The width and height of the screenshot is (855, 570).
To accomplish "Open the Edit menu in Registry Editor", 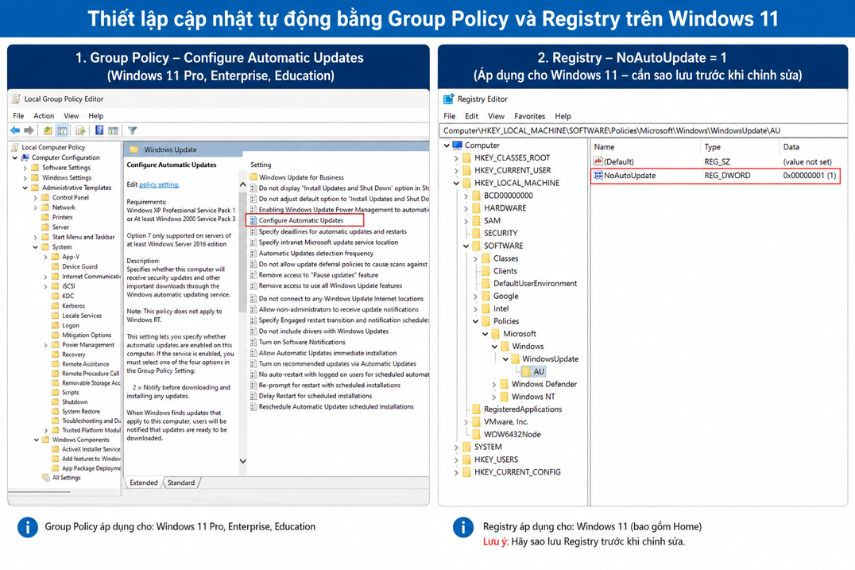I will point(472,116).
